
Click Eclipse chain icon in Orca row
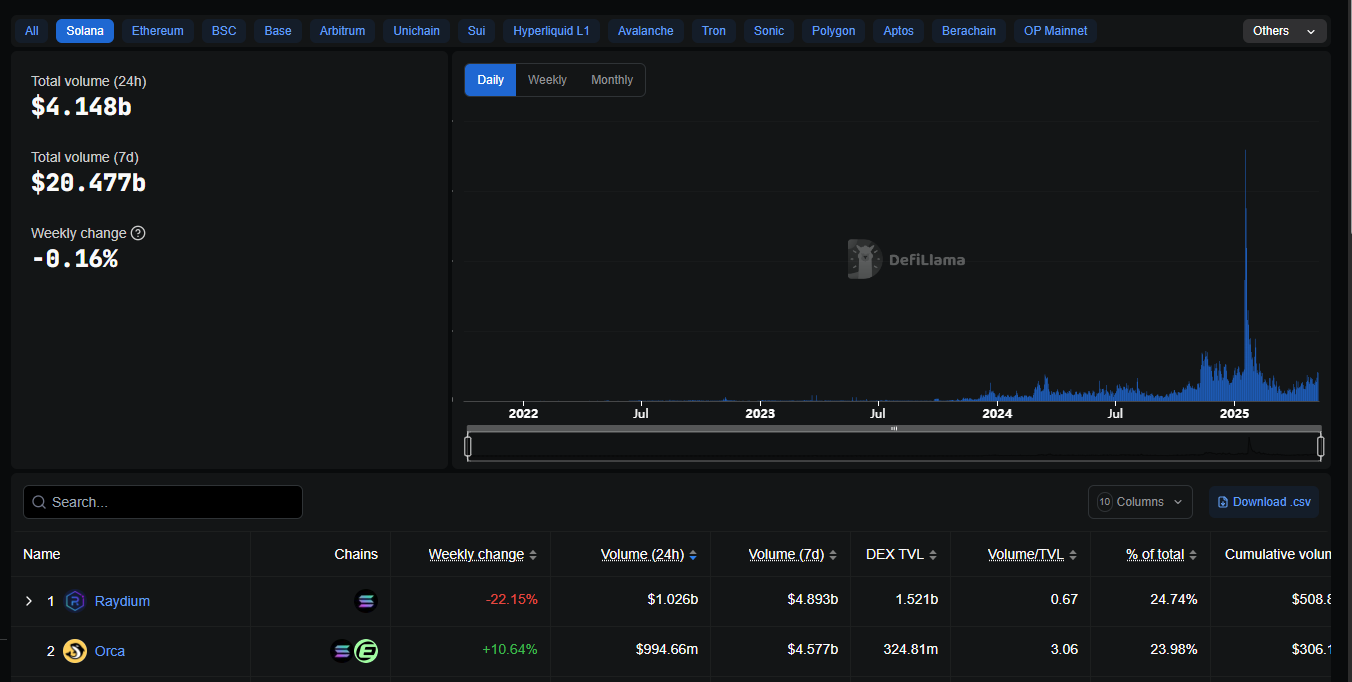[366, 651]
